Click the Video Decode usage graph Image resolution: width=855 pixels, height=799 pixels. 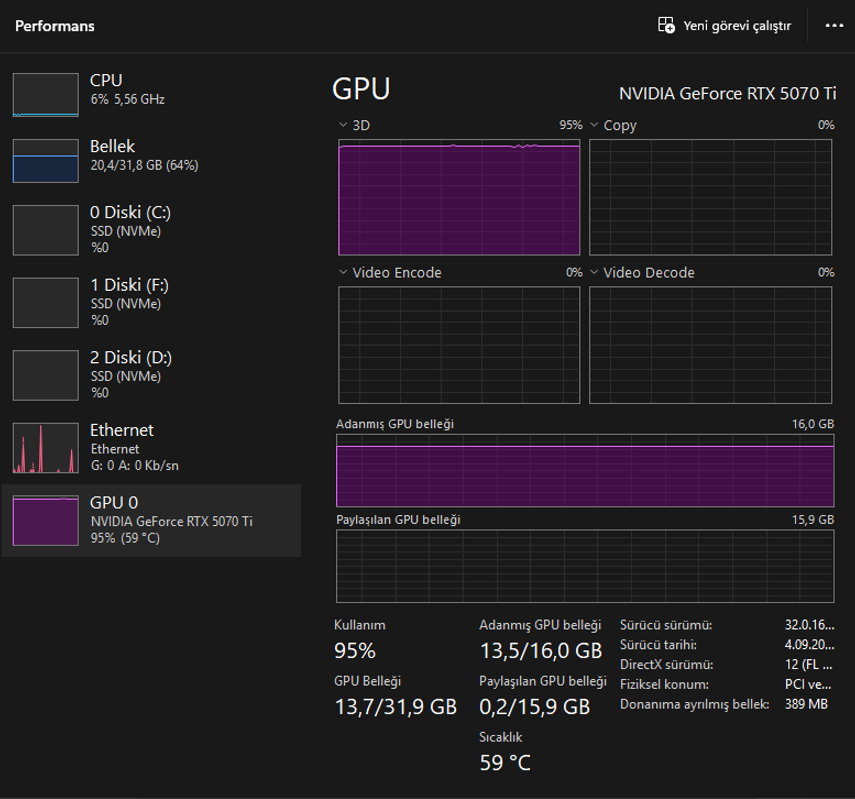tap(711, 345)
